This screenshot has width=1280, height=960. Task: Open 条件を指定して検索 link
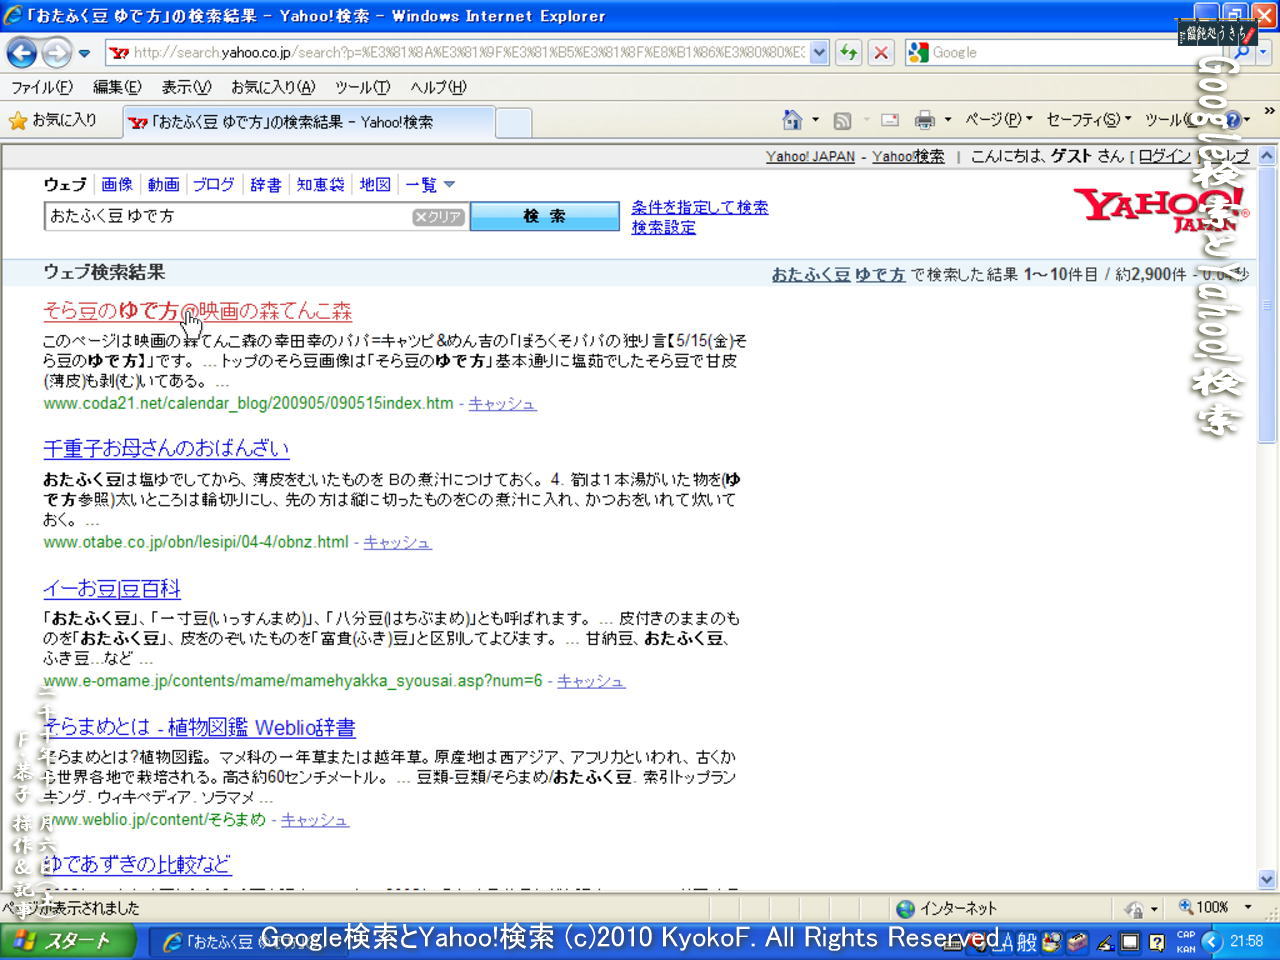point(700,207)
